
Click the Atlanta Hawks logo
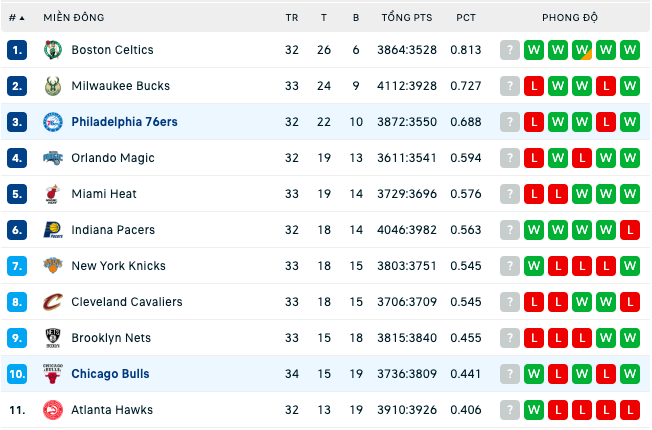point(53,410)
